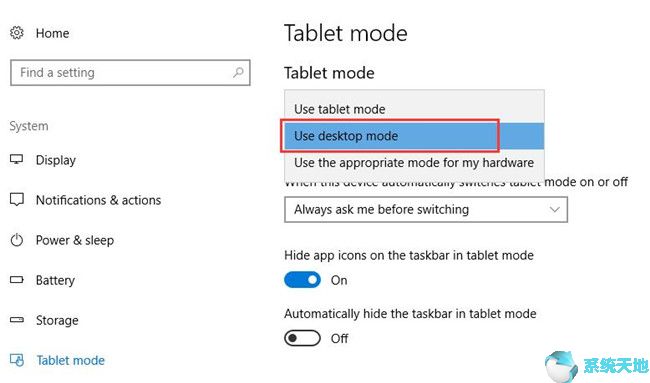Focus the Find a setting search box
This screenshot has height=383, width=650.
[x=130, y=73]
